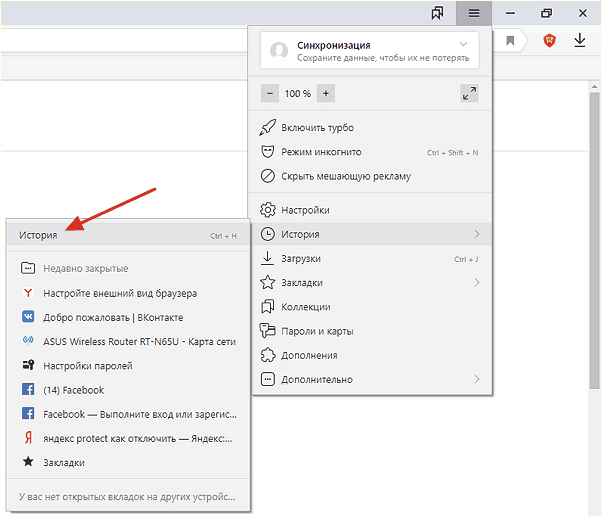Decrease zoom with the minus button
This screenshot has width=602, height=517.
coord(270,93)
